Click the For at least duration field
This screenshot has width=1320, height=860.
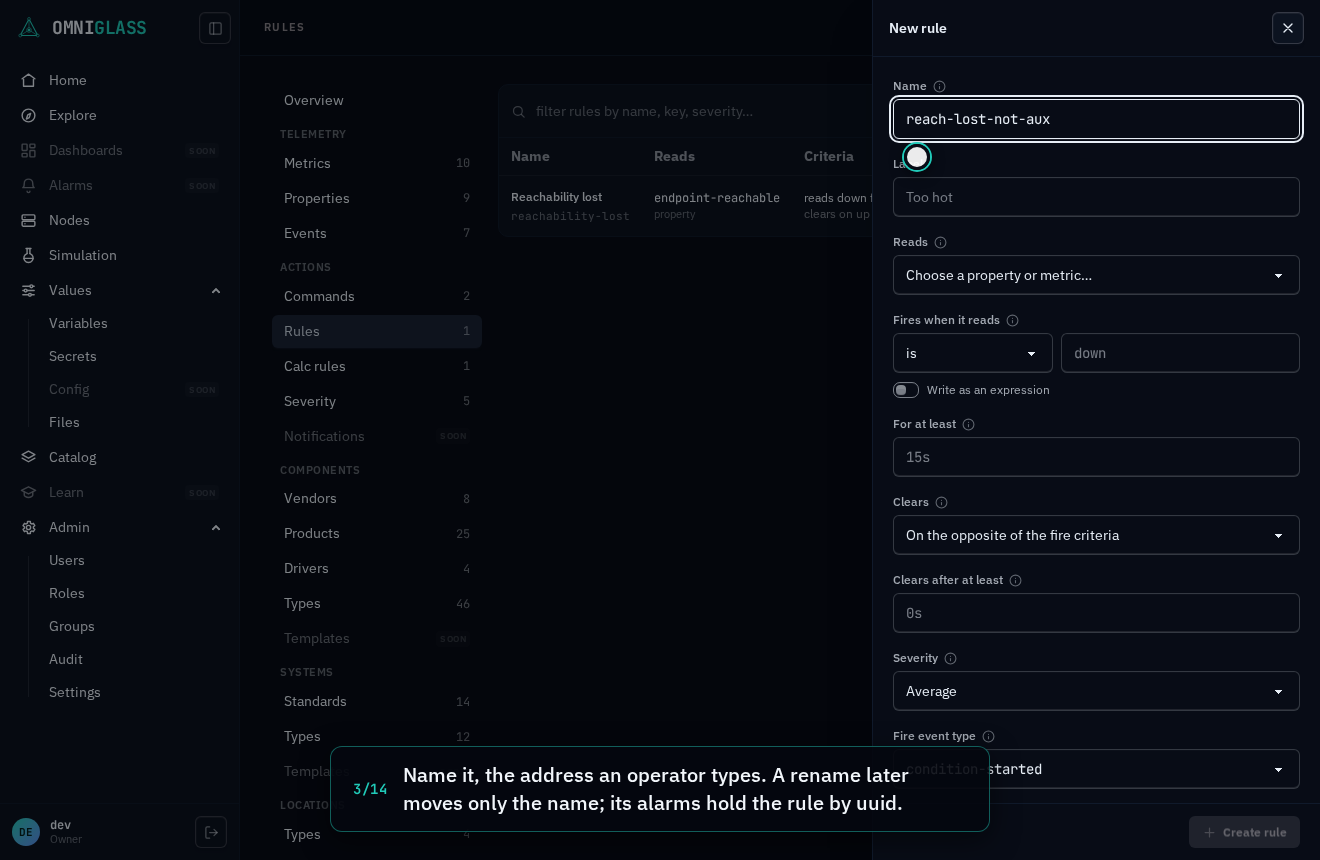coord(1096,457)
